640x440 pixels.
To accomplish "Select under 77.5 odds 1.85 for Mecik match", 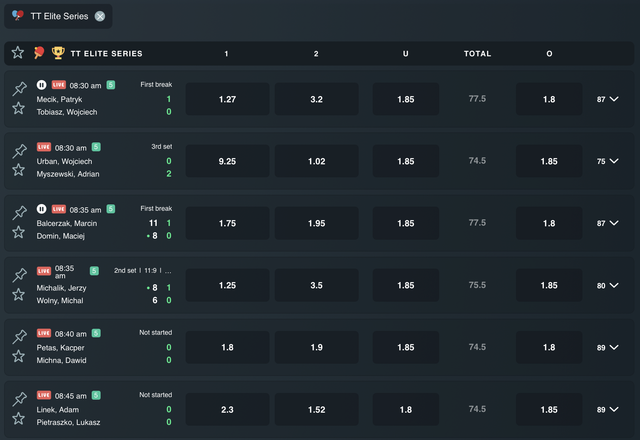I will [x=406, y=99].
